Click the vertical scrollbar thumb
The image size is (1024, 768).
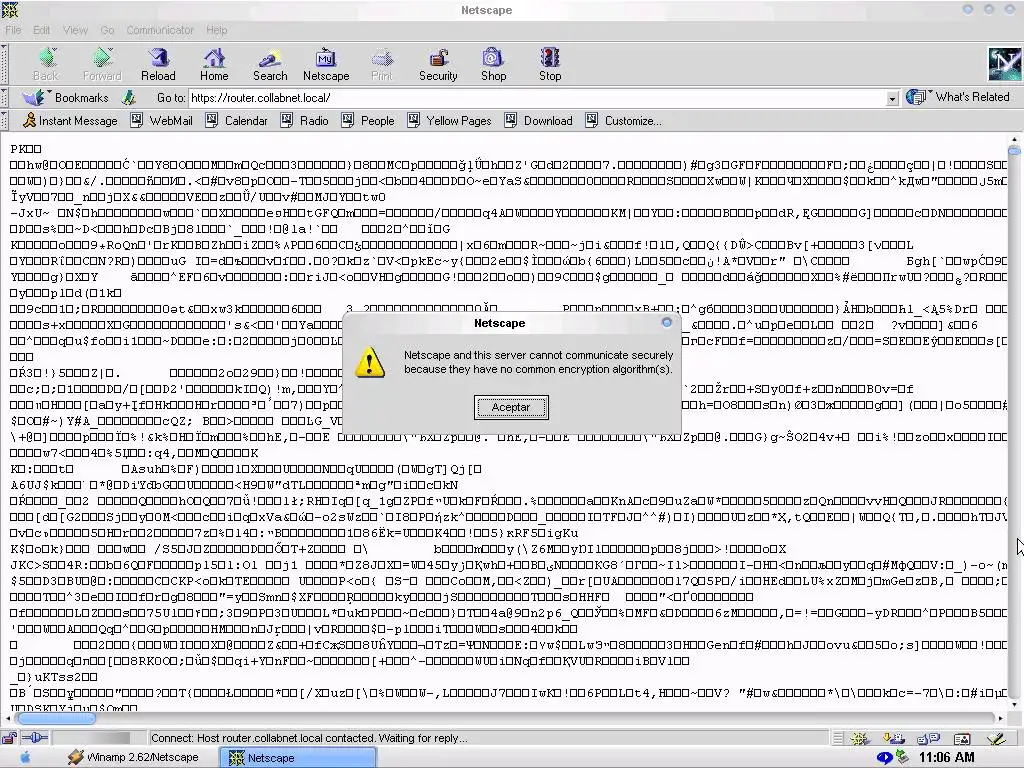1014,151
